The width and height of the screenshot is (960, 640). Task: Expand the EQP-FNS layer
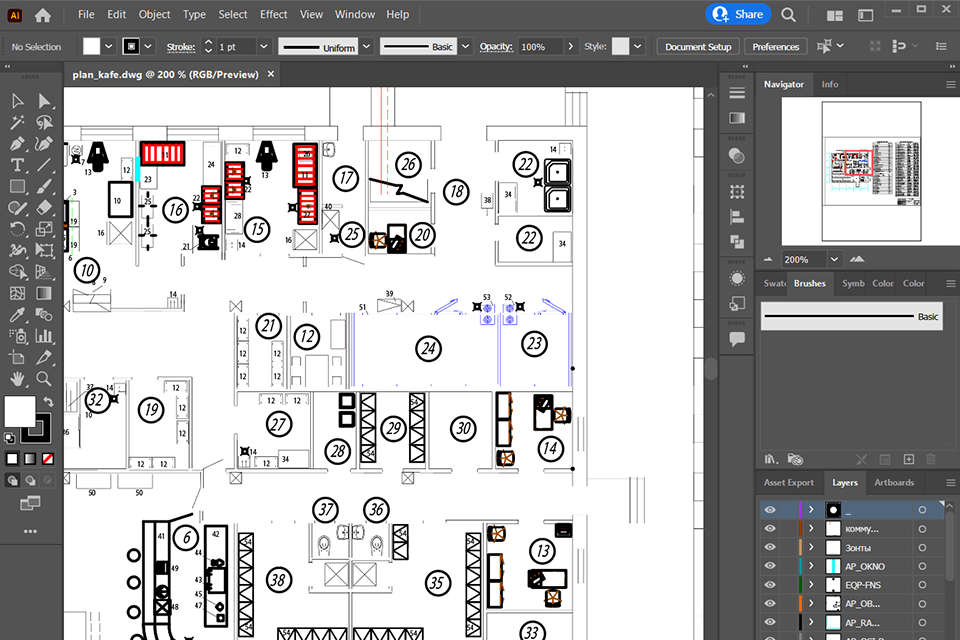click(811, 585)
